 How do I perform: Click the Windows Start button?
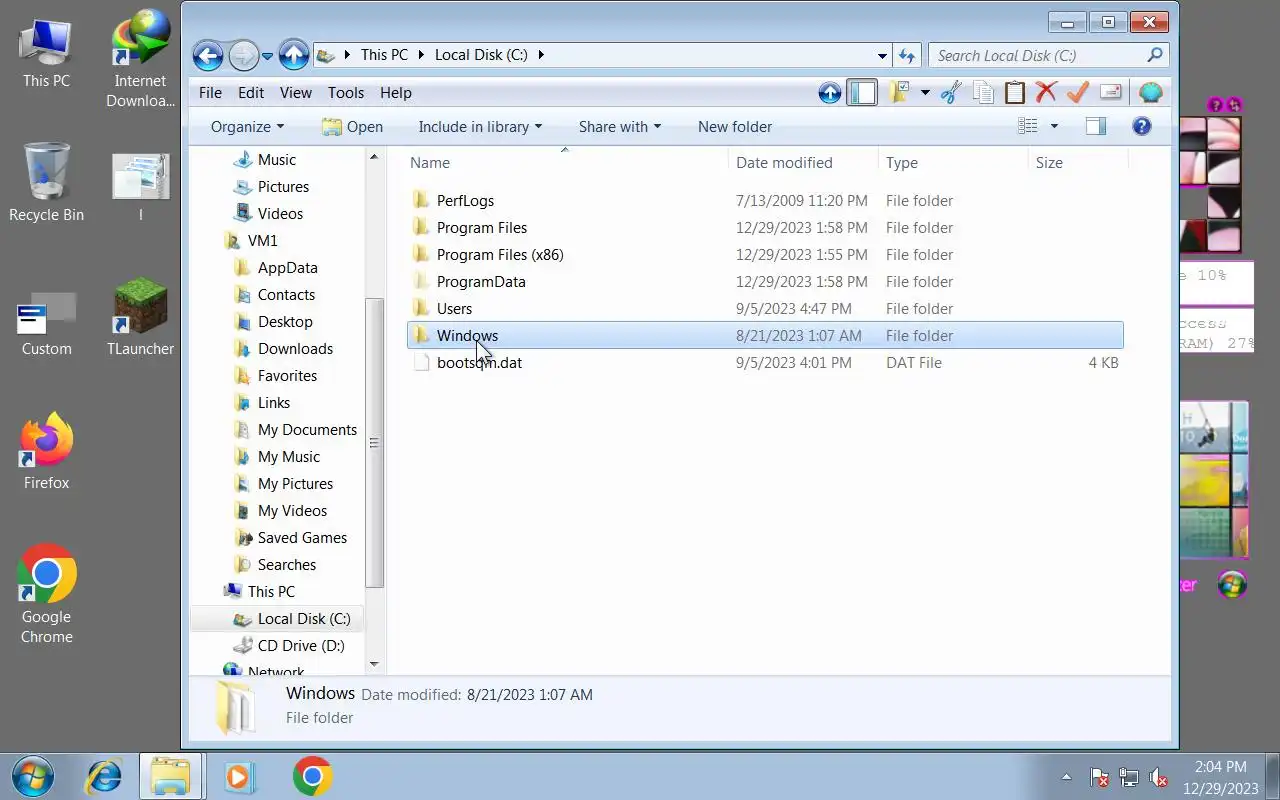click(x=33, y=776)
